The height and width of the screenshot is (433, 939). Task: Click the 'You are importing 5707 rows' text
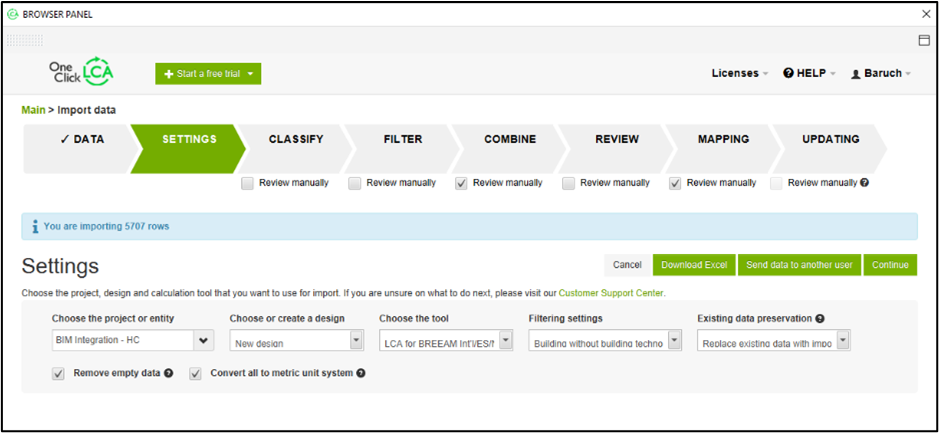click(x=107, y=226)
